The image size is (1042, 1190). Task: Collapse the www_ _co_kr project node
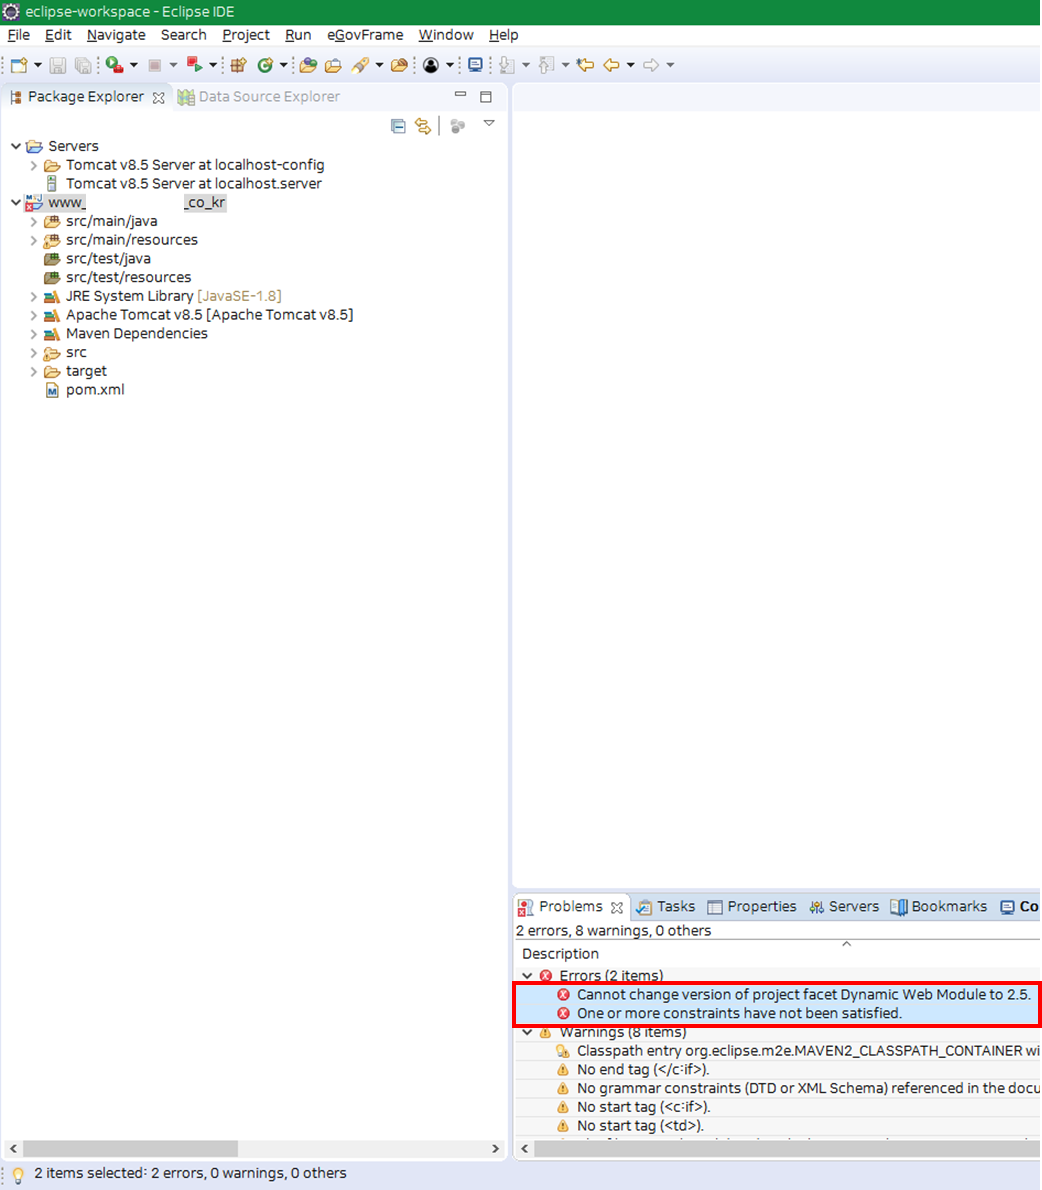16,203
